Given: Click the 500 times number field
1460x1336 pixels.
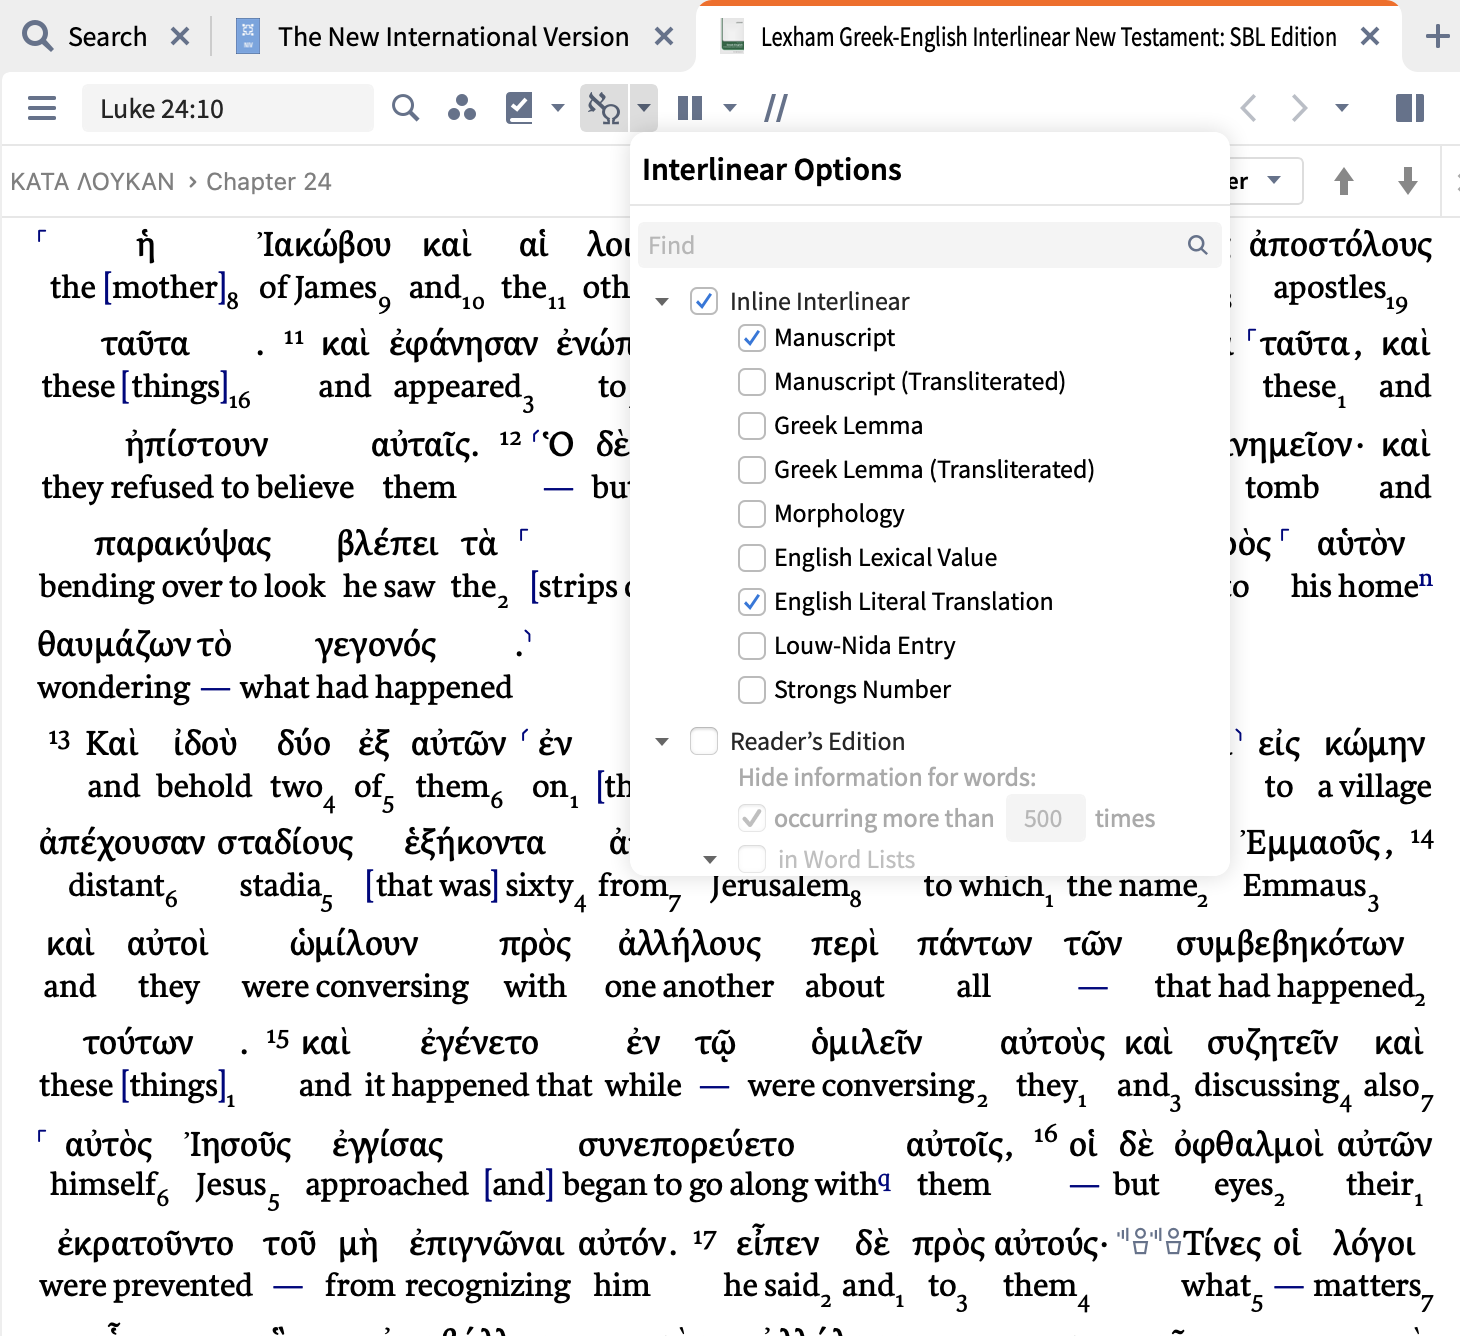Looking at the screenshot, I should (x=1045, y=819).
